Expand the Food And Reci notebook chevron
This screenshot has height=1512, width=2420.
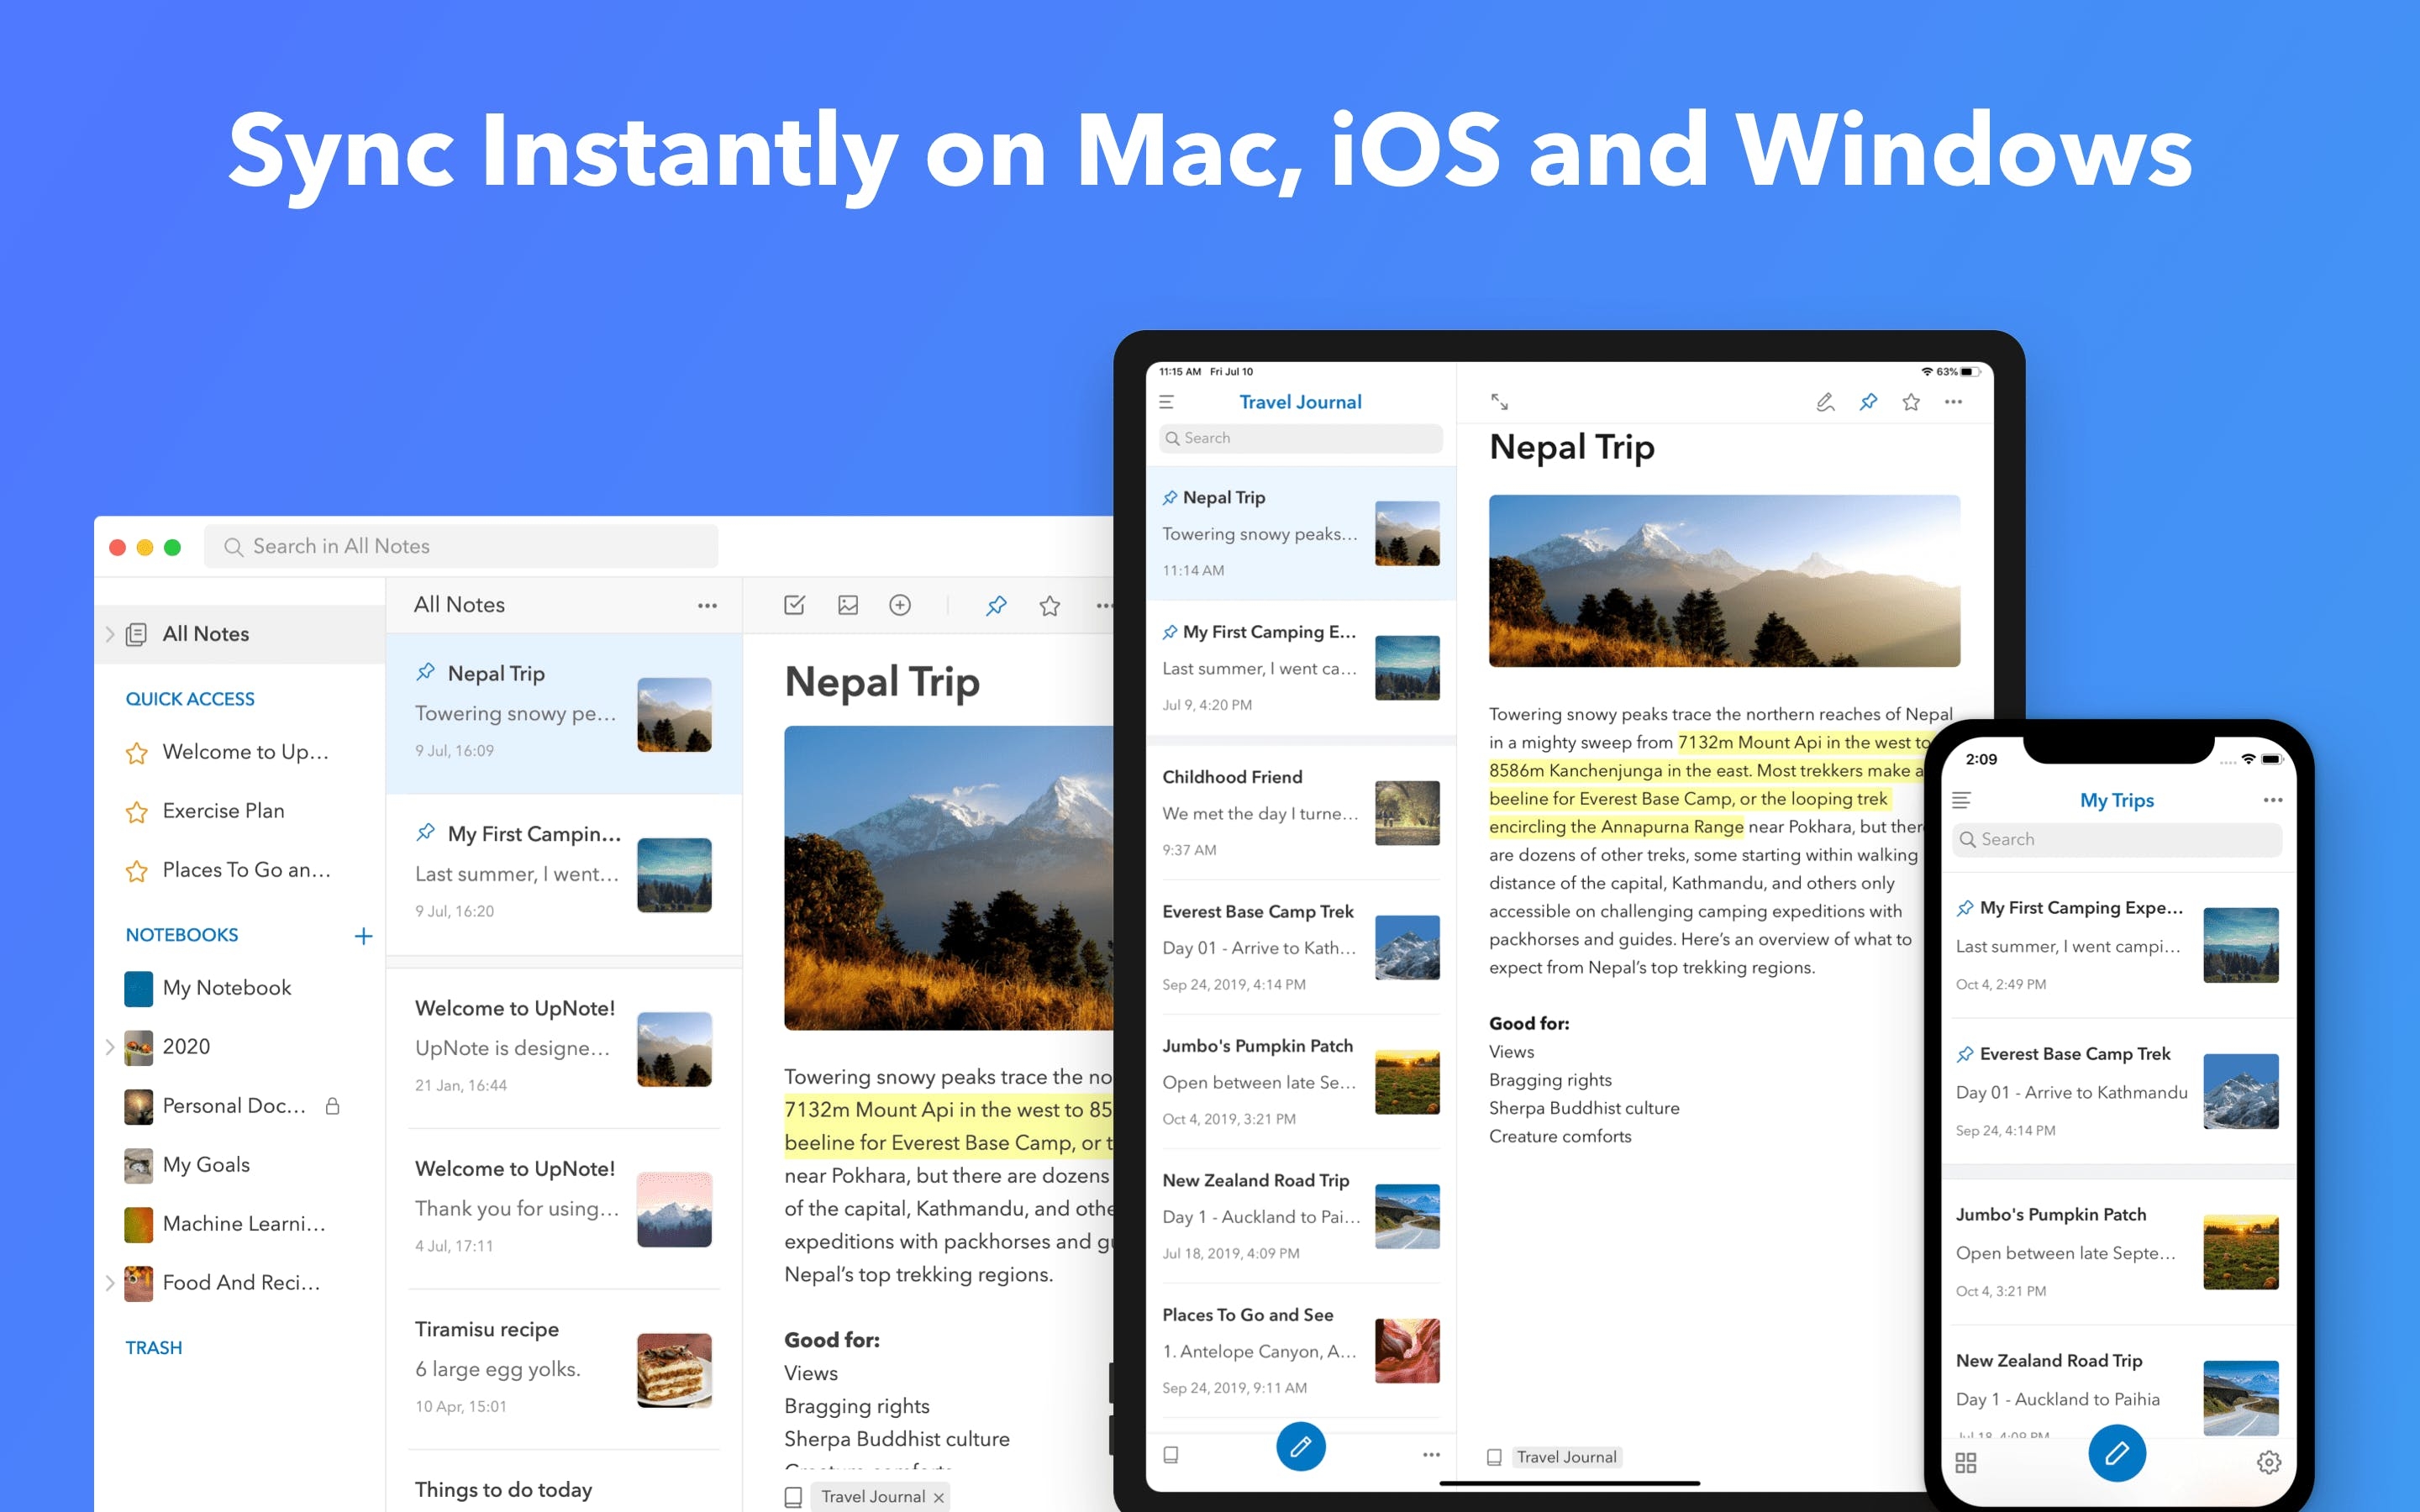(110, 1283)
